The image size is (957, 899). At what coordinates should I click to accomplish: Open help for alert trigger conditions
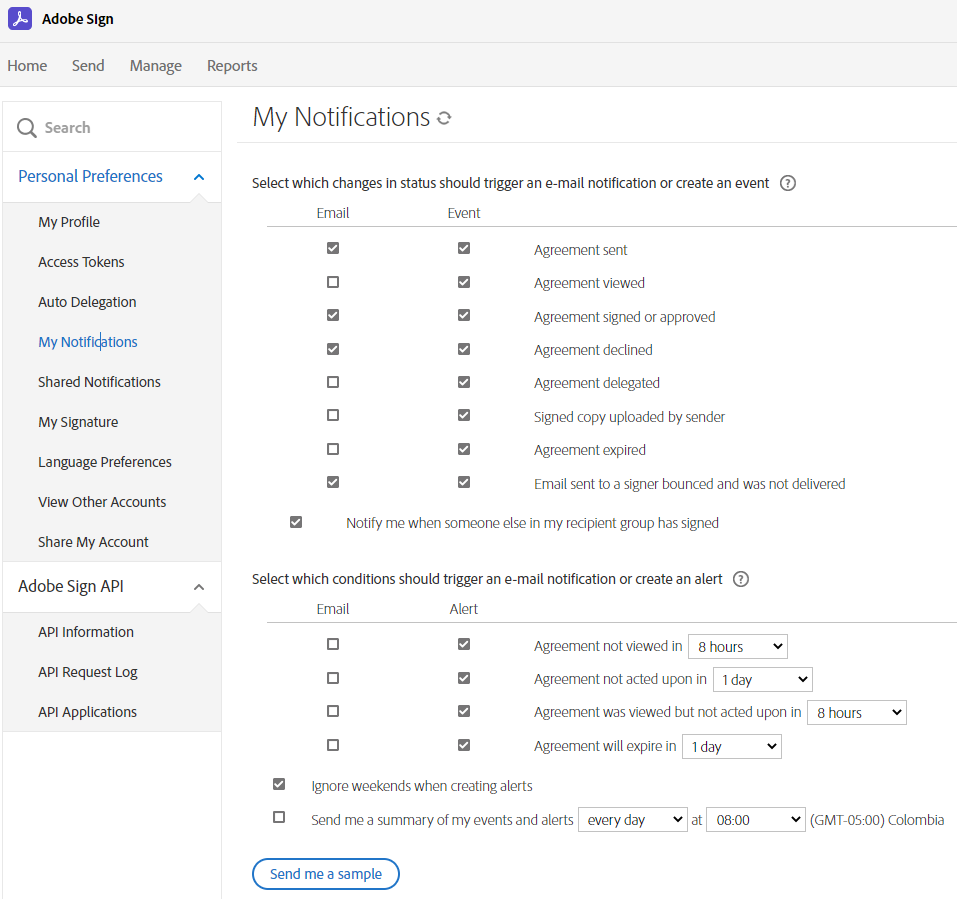740,578
